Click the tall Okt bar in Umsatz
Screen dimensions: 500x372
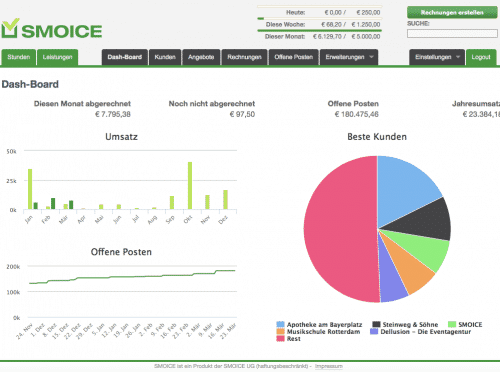tap(190, 186)
